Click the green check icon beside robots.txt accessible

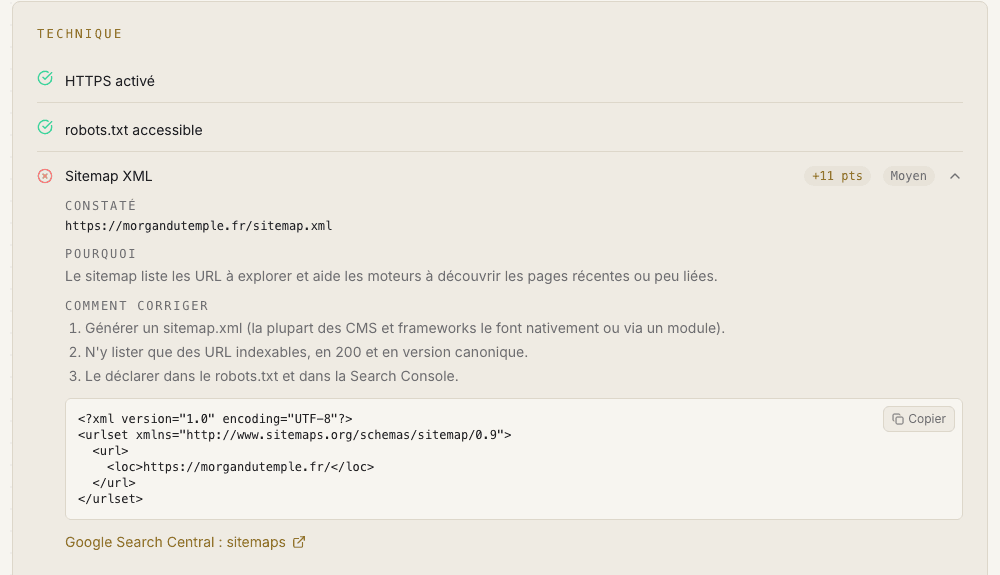pyautogui.click(x=45, y=127)
